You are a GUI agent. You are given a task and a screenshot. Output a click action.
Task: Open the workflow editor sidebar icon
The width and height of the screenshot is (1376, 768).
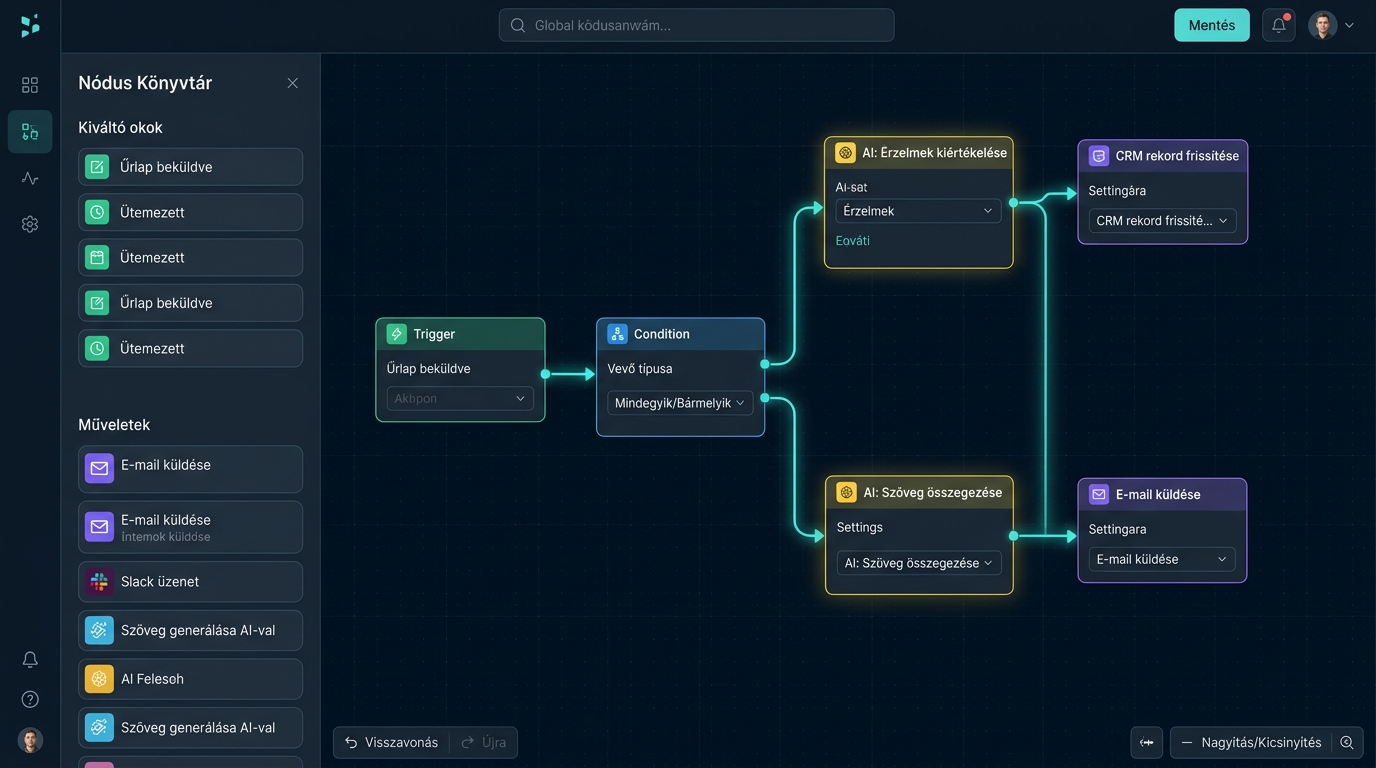(x=30, y=132)
